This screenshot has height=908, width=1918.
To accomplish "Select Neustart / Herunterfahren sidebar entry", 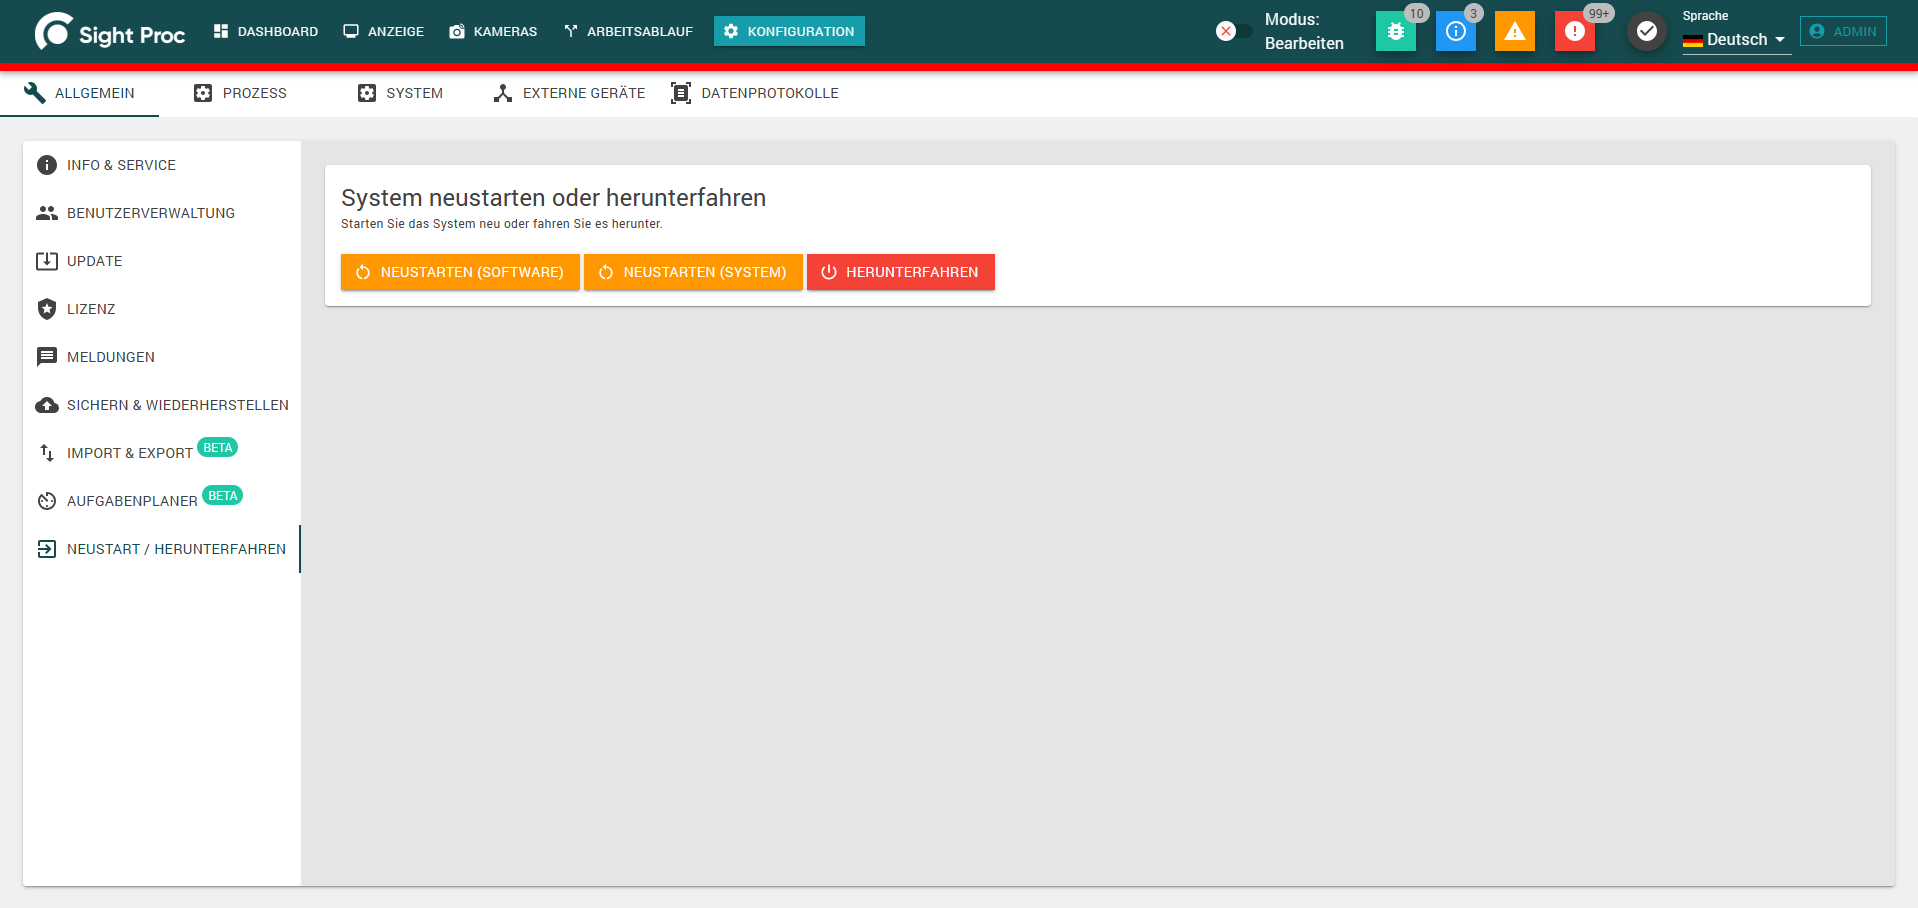I will click(161, 549).
